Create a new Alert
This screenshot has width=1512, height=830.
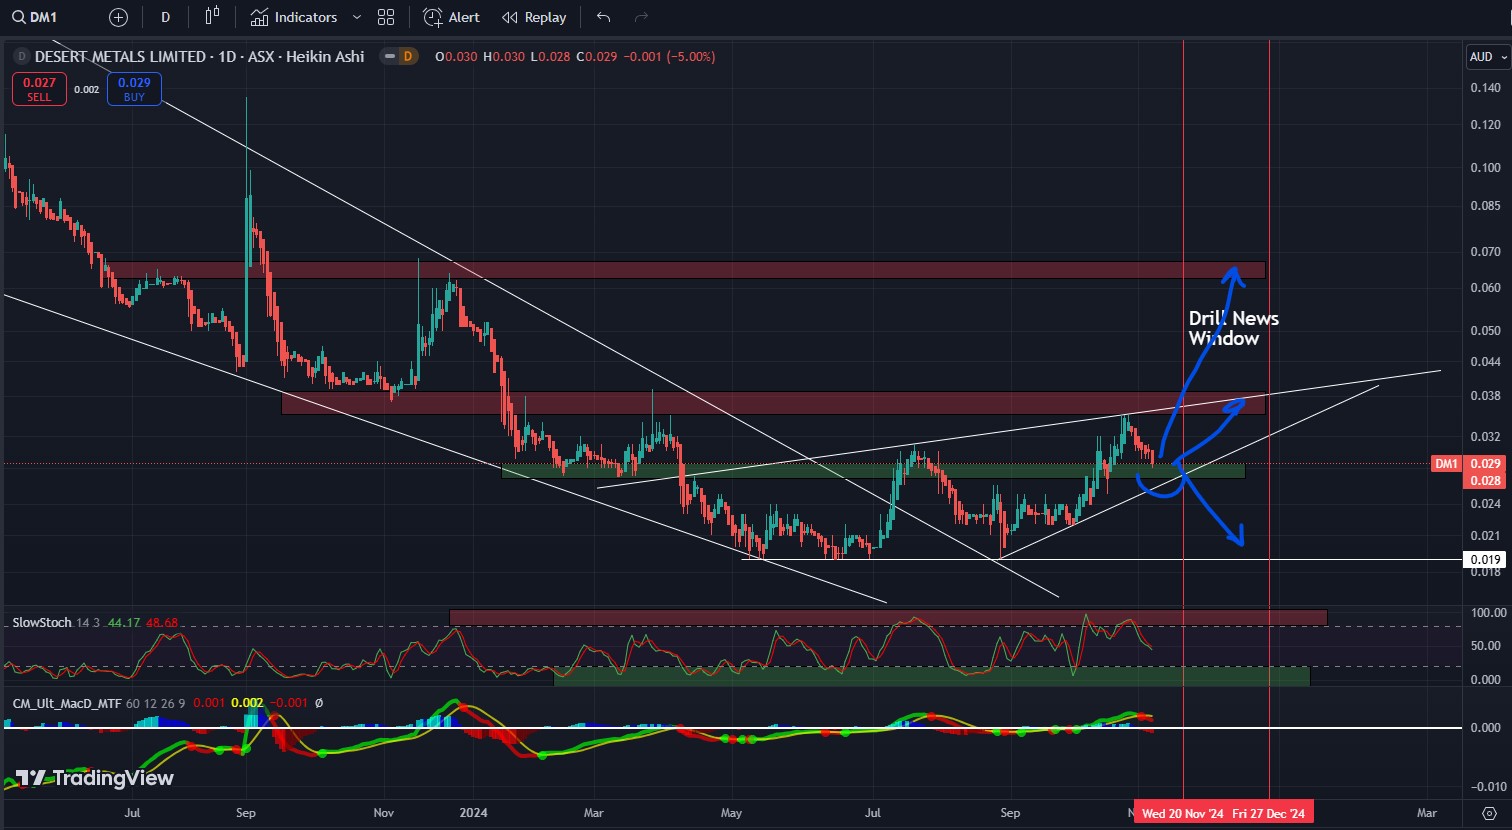click(451, 17)
